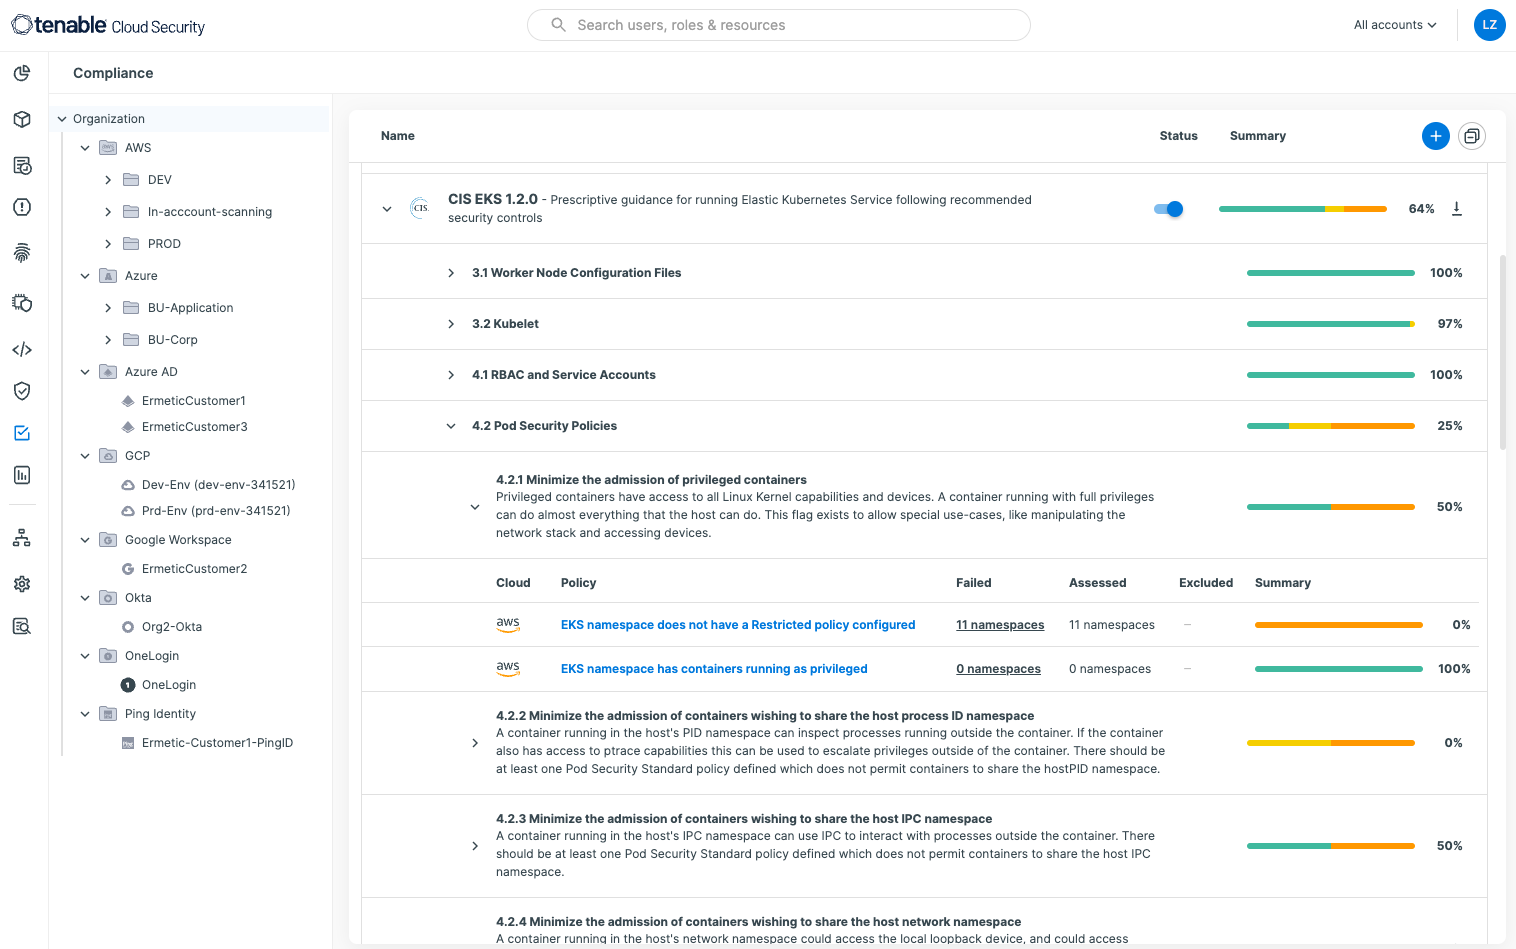Select the identity fingerprint icon in sidebar
The image size is (1516, 949).
tap(22, 253)
